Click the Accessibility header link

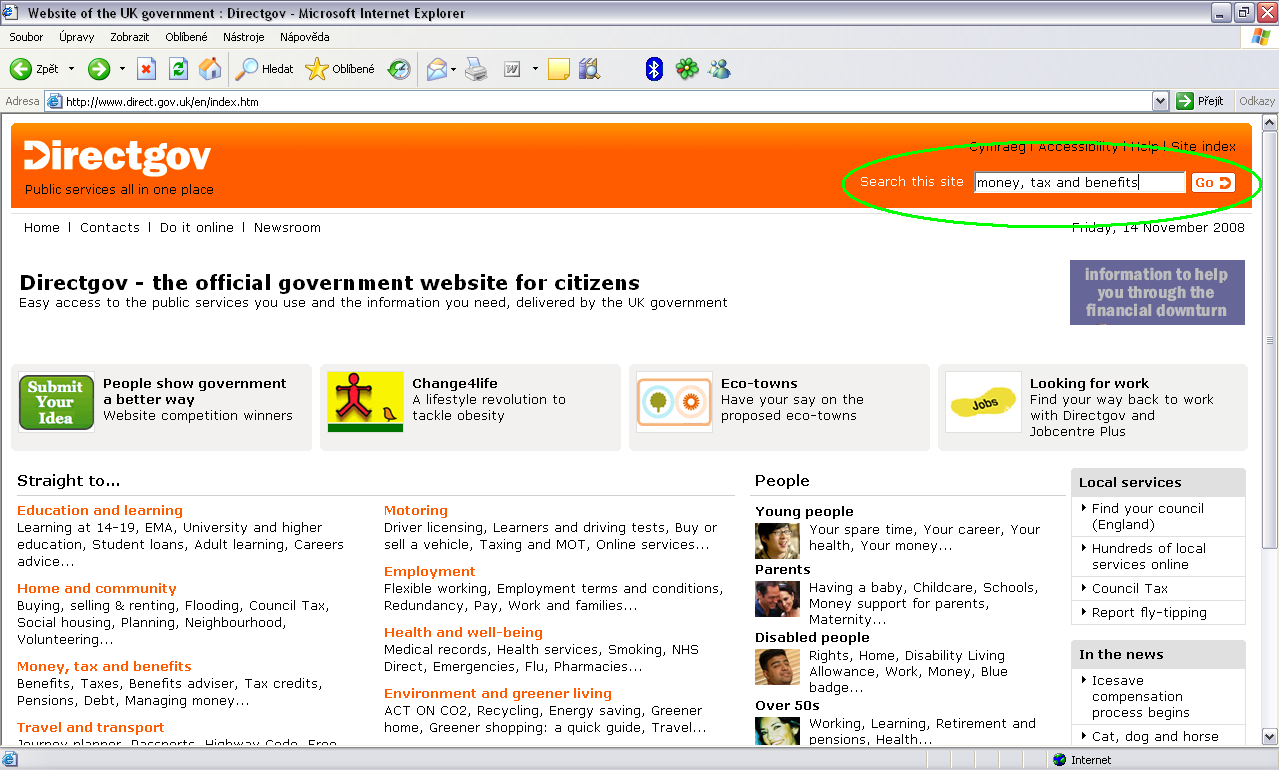tap(1078, 147)
